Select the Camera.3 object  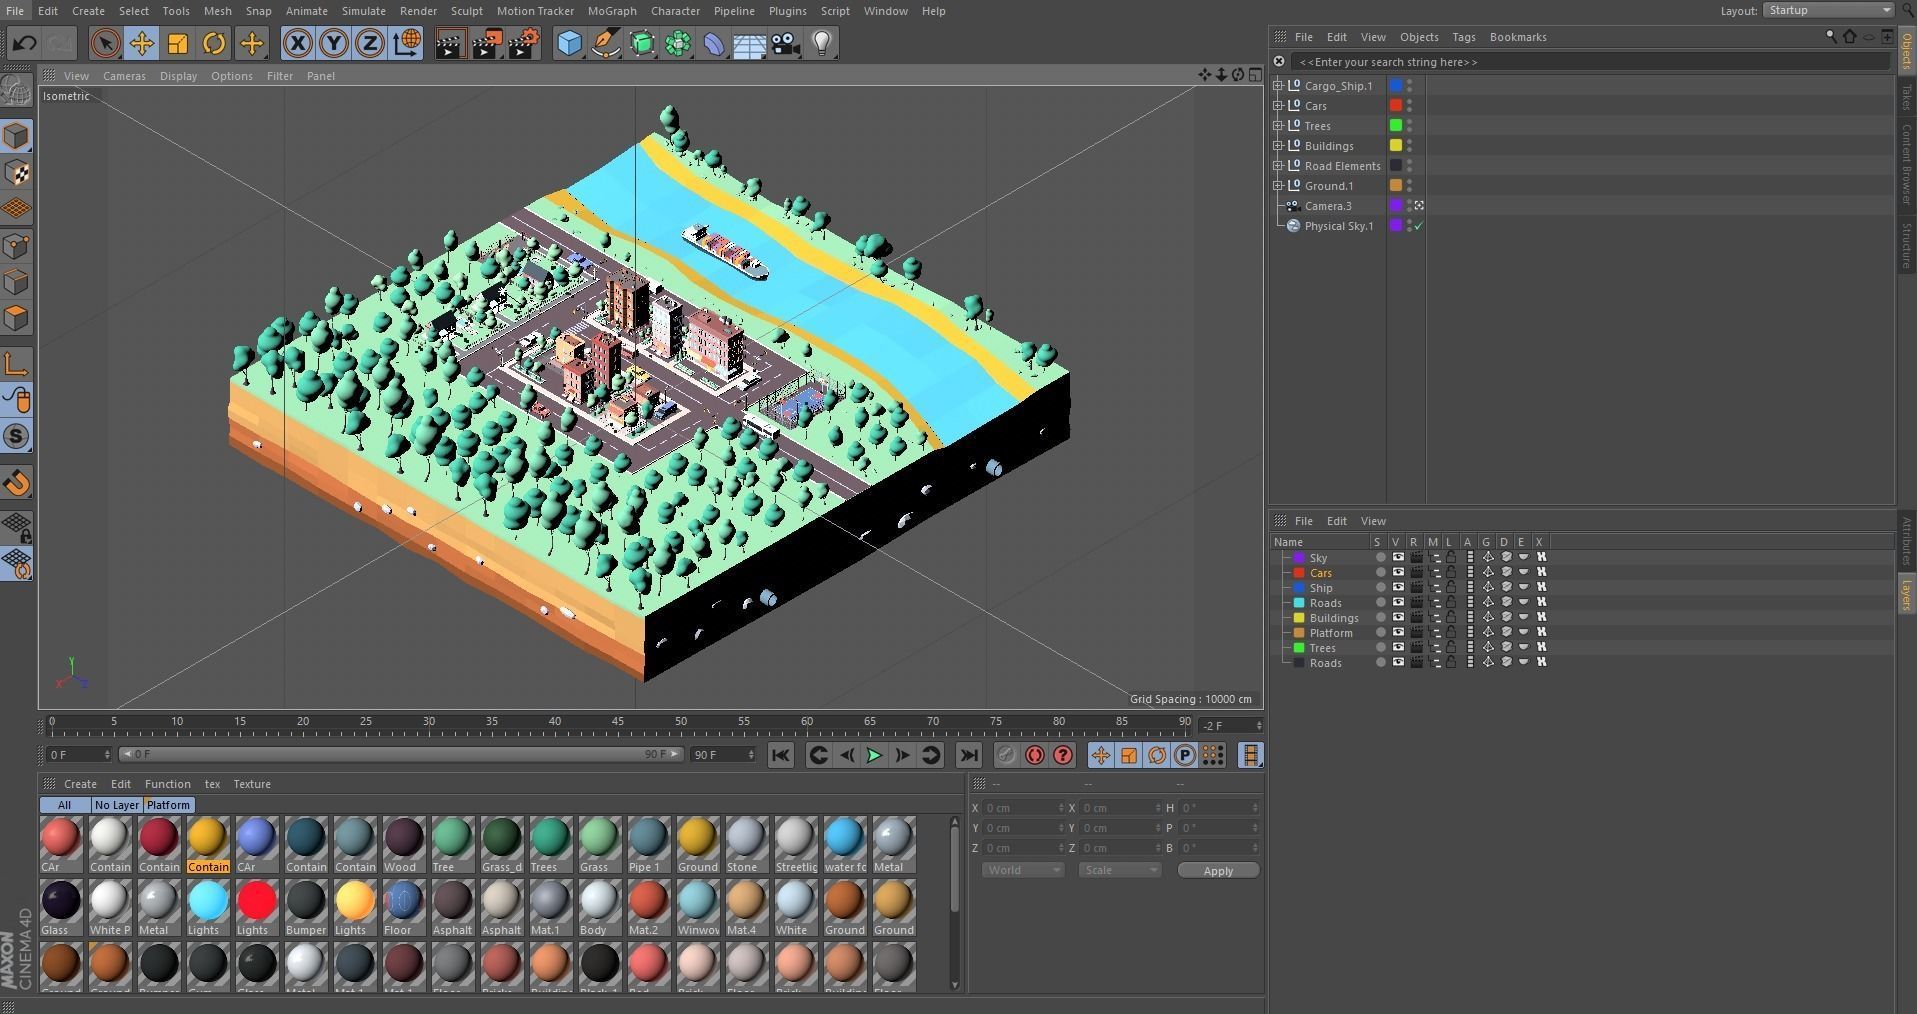click(1328, 206)
